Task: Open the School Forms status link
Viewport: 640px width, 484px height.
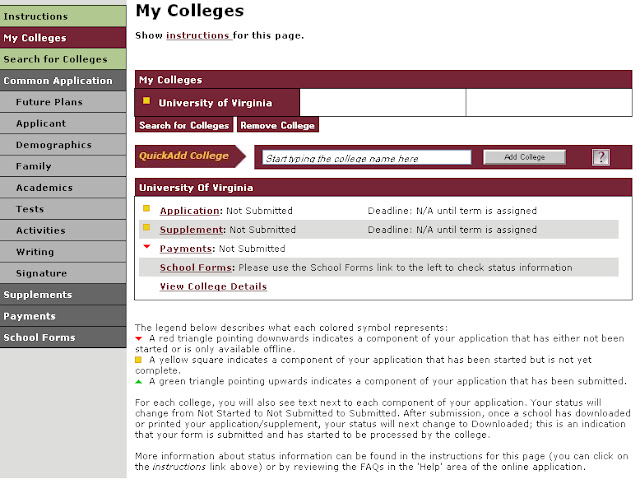Action: coord(197,268)
